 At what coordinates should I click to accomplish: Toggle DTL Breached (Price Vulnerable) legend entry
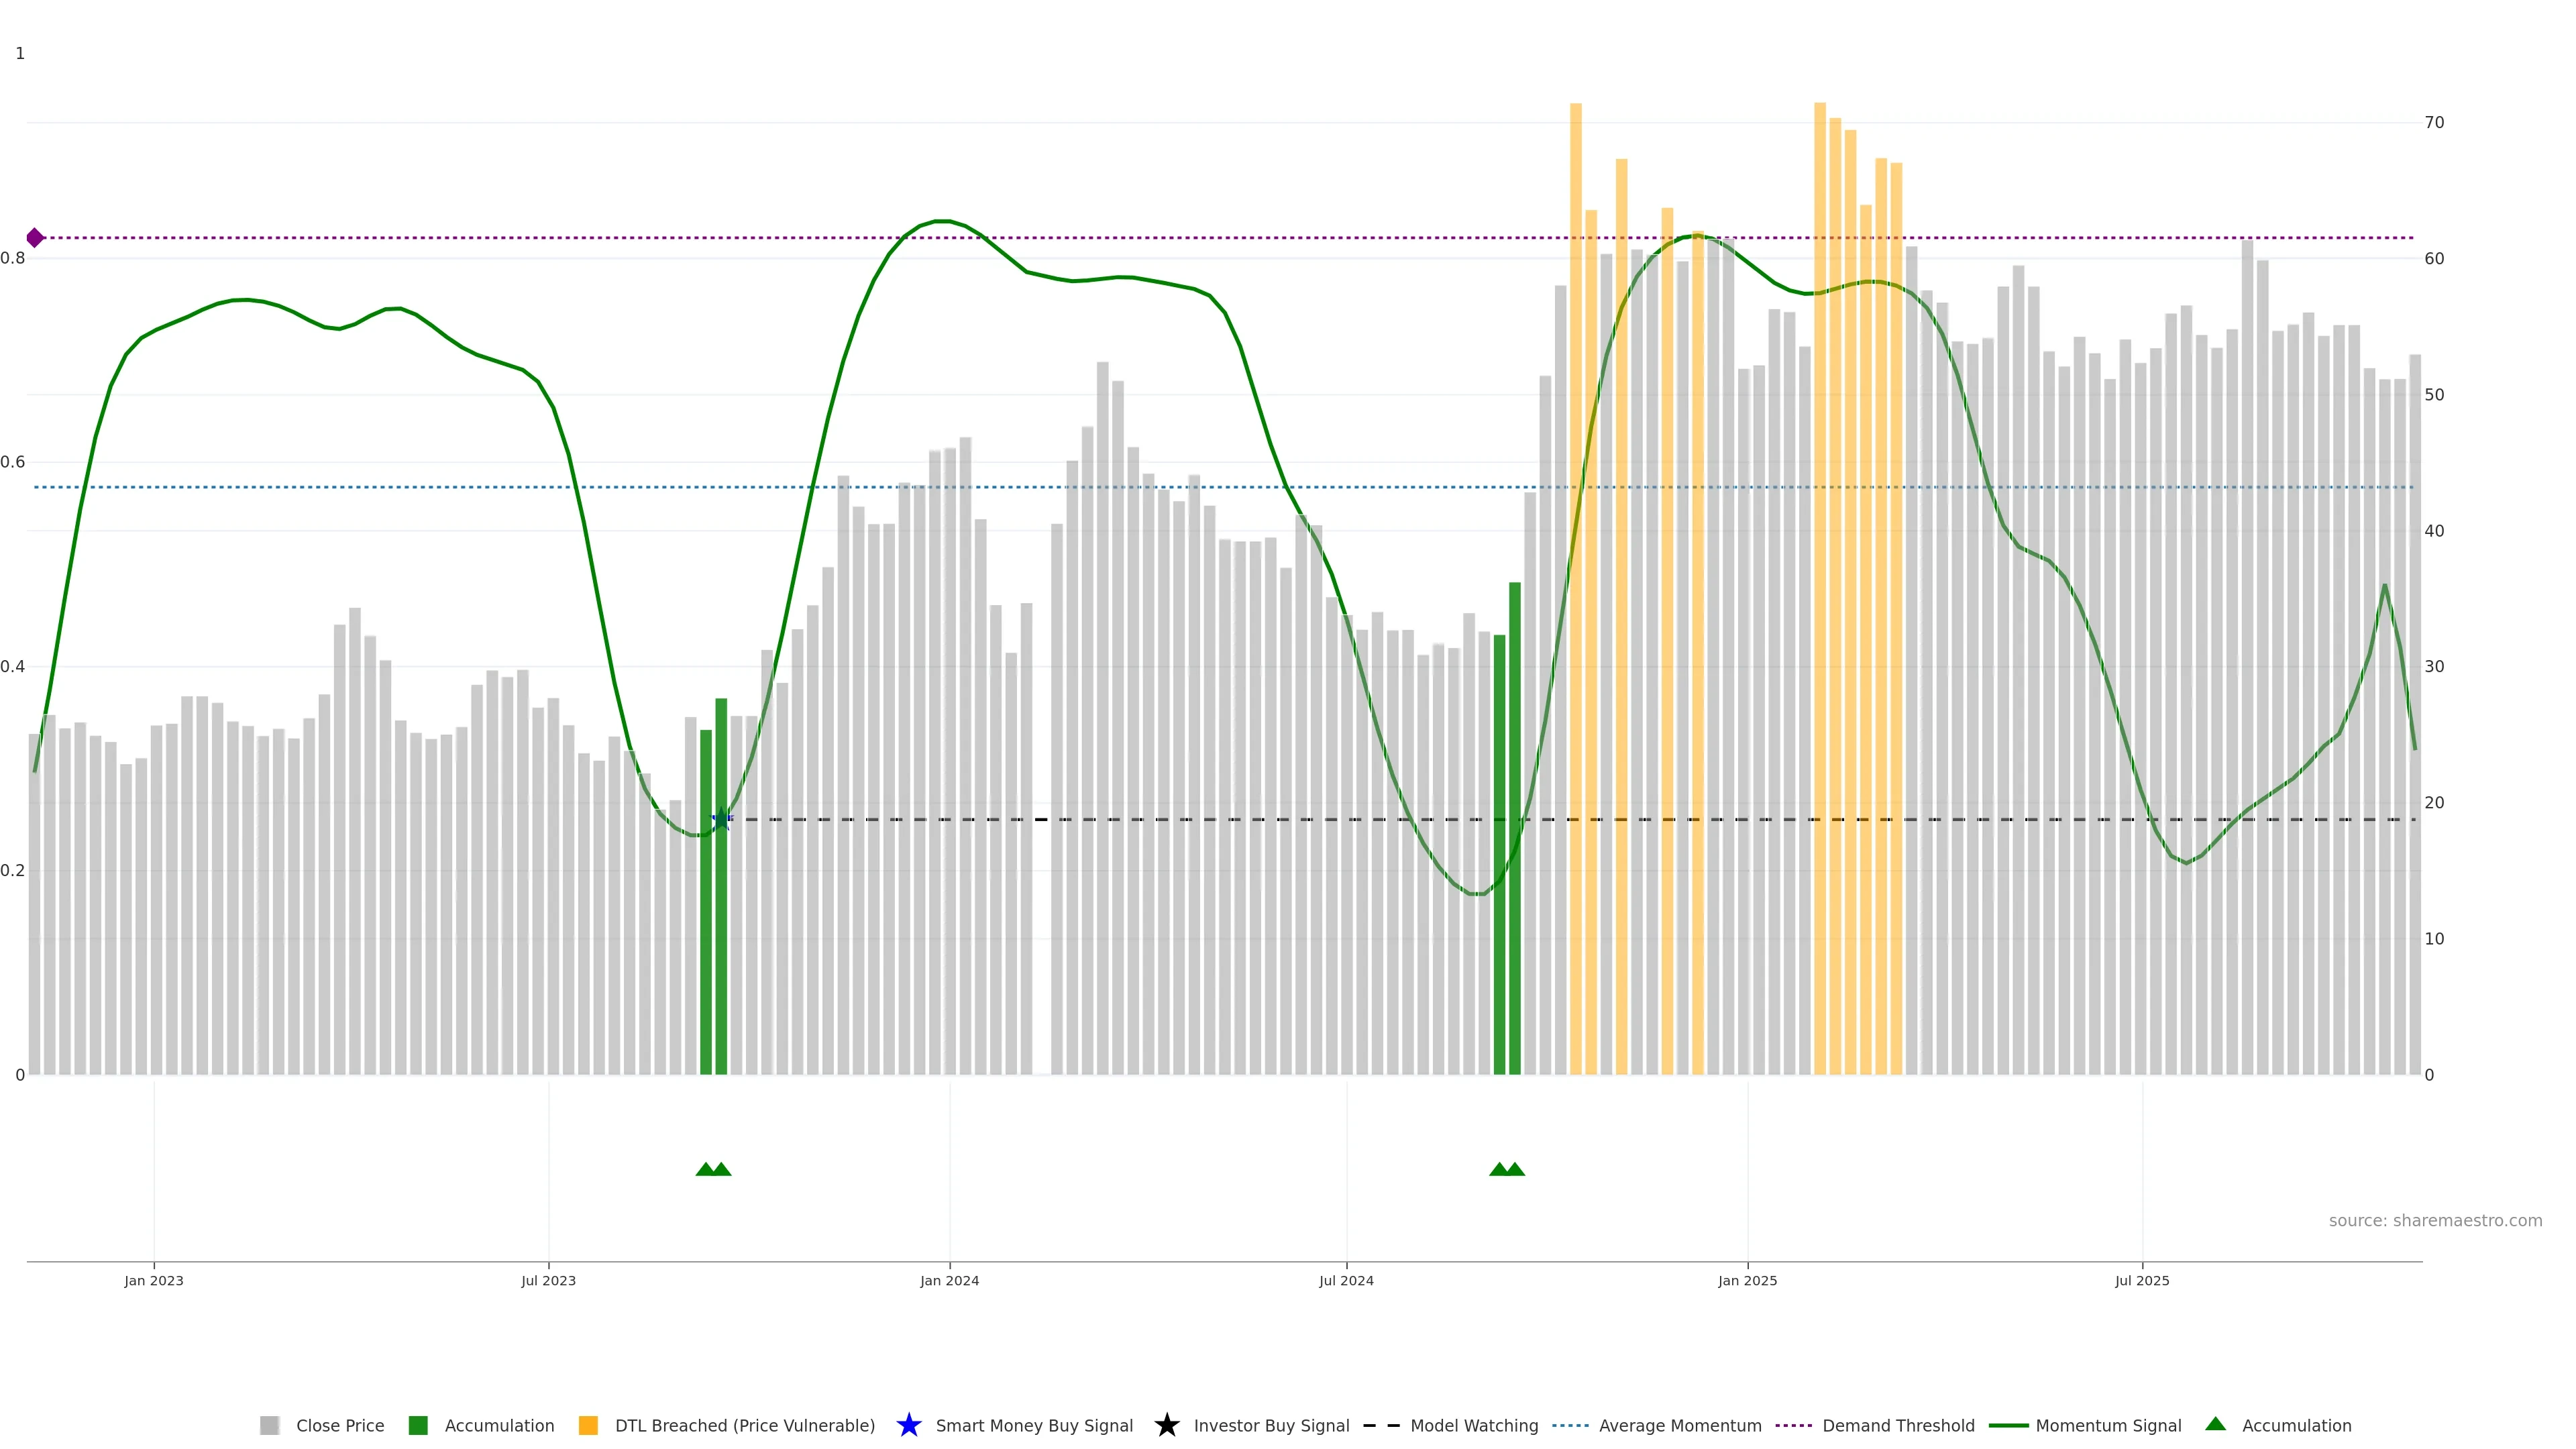[744, 1426]
